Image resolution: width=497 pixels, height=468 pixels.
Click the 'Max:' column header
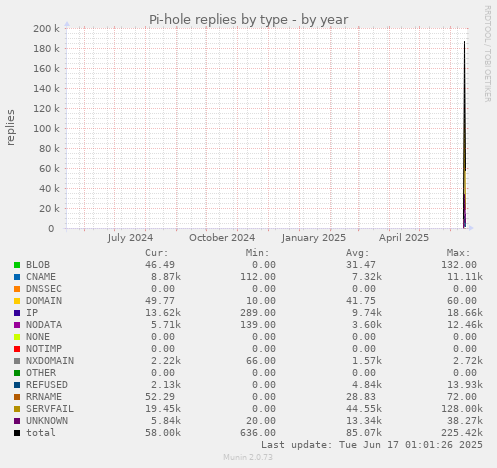tap(458, 253)
